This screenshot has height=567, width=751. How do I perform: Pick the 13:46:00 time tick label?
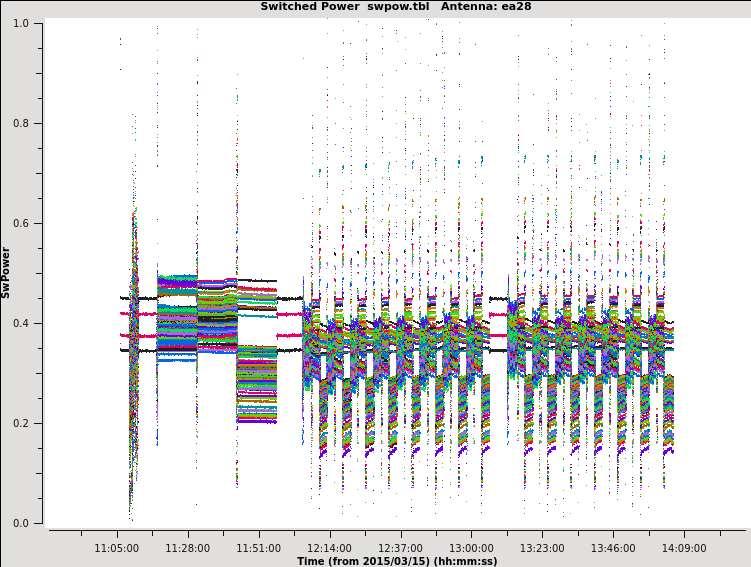pos(613,548)
